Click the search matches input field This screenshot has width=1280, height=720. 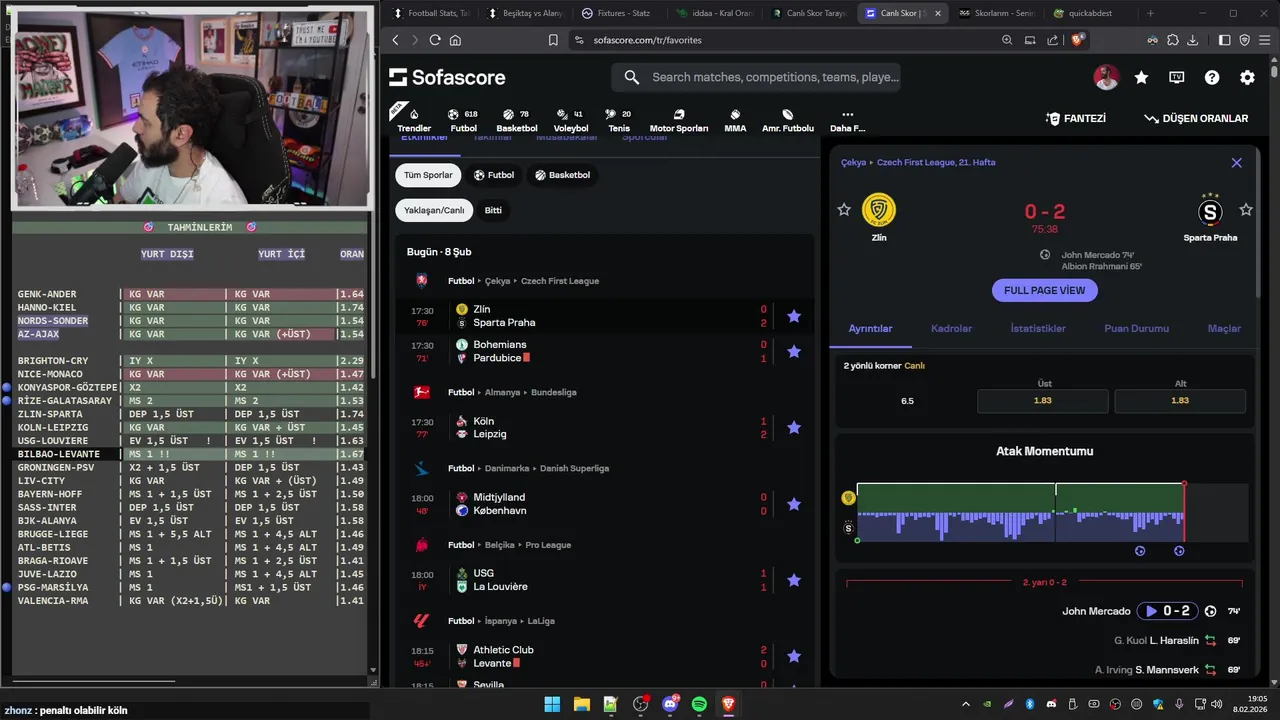(x=756, y=77)
